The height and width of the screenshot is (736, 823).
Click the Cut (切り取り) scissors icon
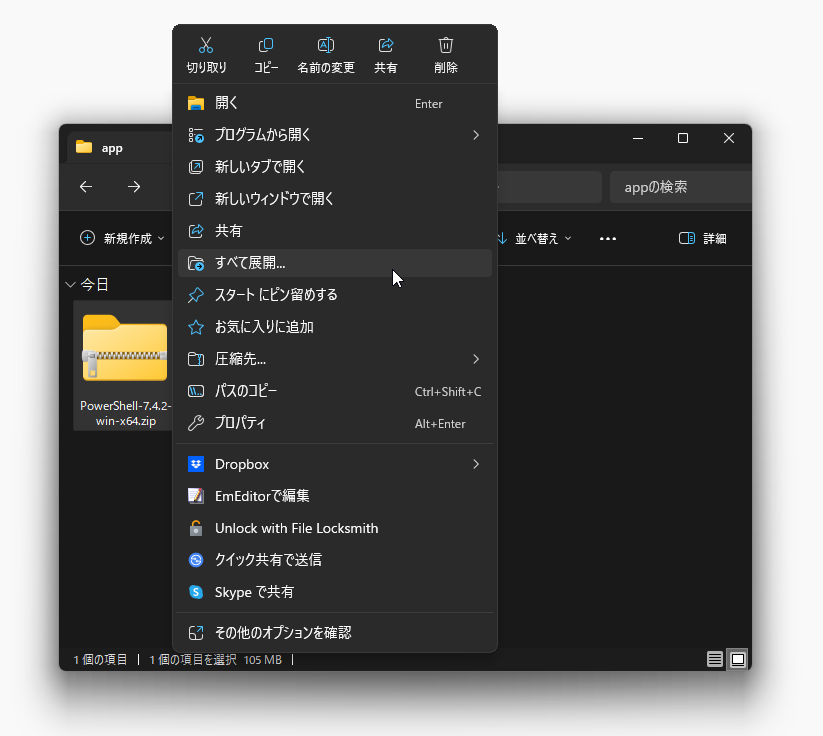tap(206, 45)
